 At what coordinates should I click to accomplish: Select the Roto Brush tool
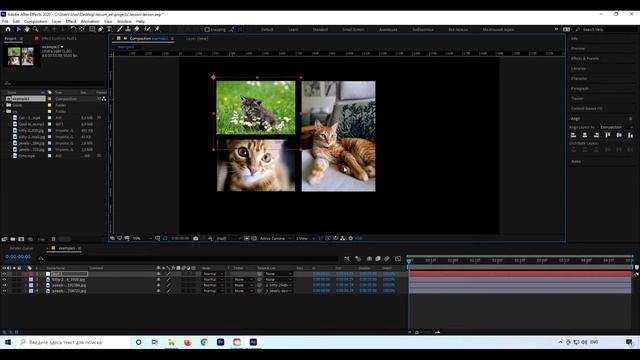(147, 29)
